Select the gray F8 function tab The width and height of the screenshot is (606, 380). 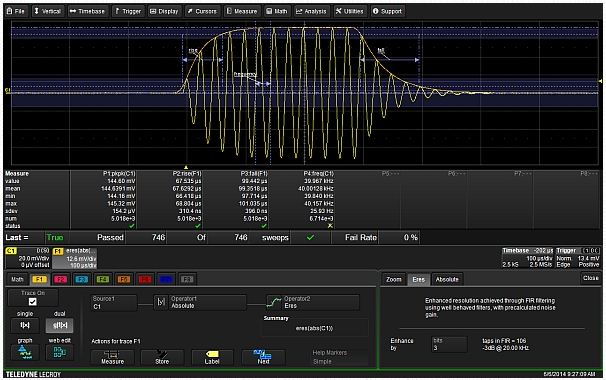click(x=187, y=279)
